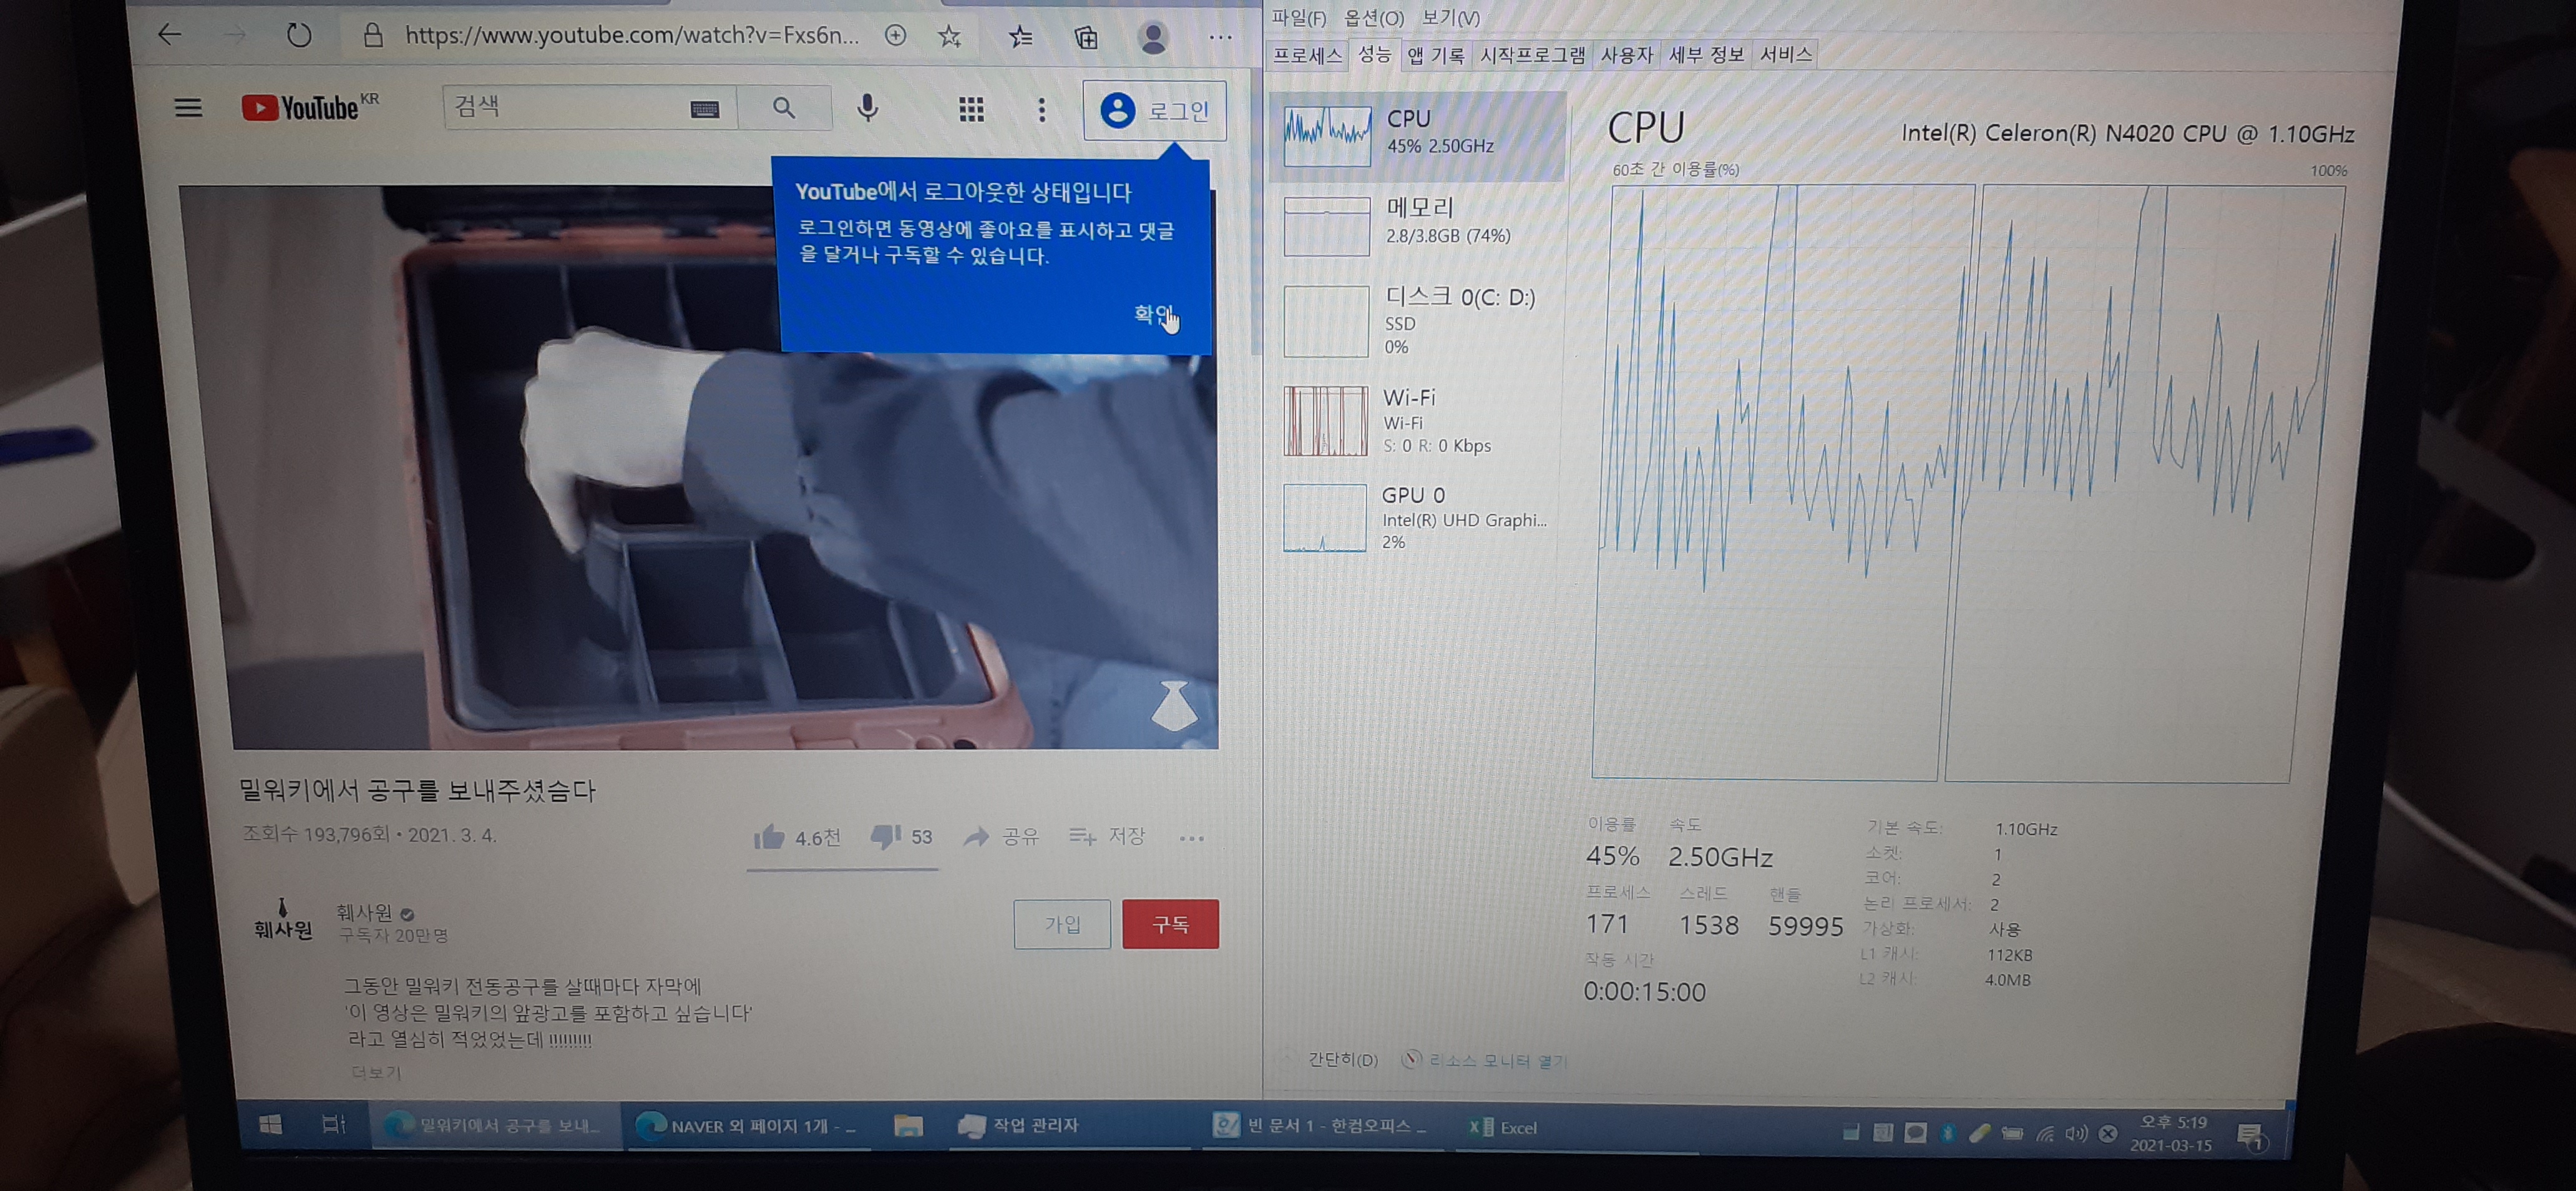Collapse Task Manager with 간단히
2576x1191 pixels.
1342,1060
